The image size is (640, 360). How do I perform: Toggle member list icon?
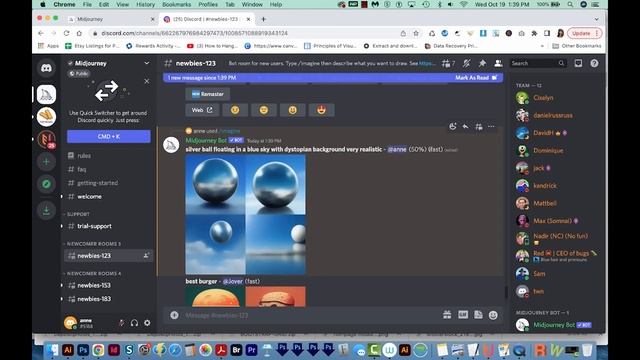498,63
